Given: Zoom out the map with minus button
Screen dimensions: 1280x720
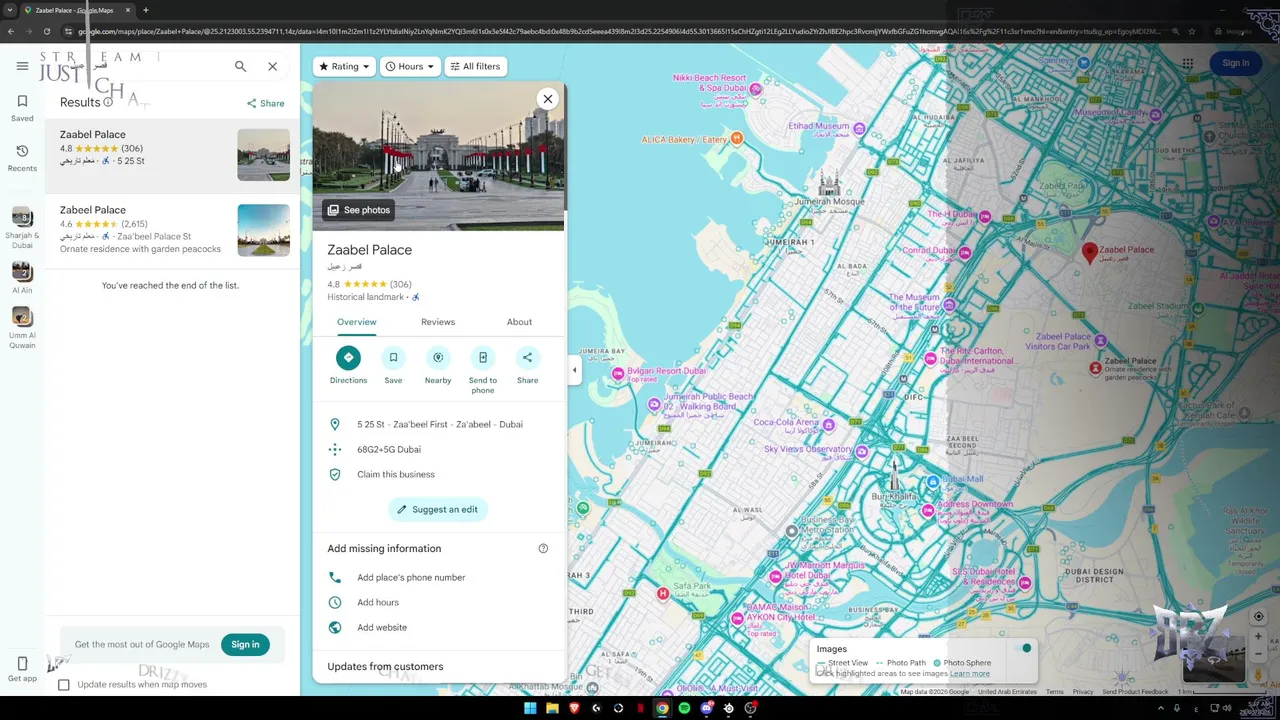Looking at the screenshot, I should (x=1258, y=656).
